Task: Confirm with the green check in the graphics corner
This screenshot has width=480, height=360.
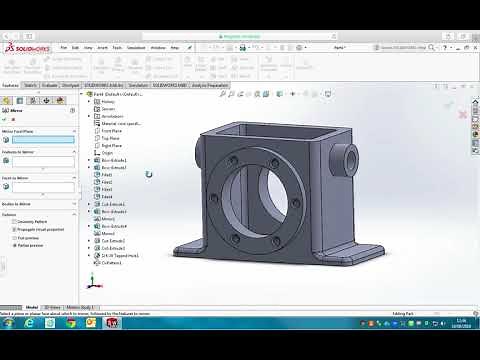Action: coord(448,106)
